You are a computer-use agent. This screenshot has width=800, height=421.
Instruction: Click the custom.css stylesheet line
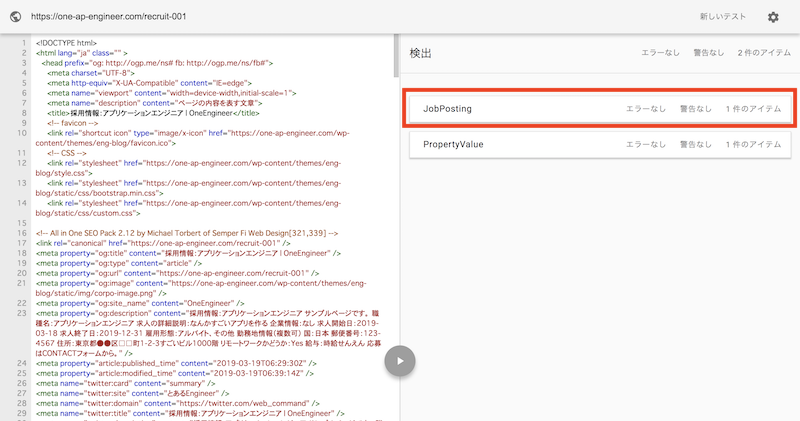pos(188,208)
